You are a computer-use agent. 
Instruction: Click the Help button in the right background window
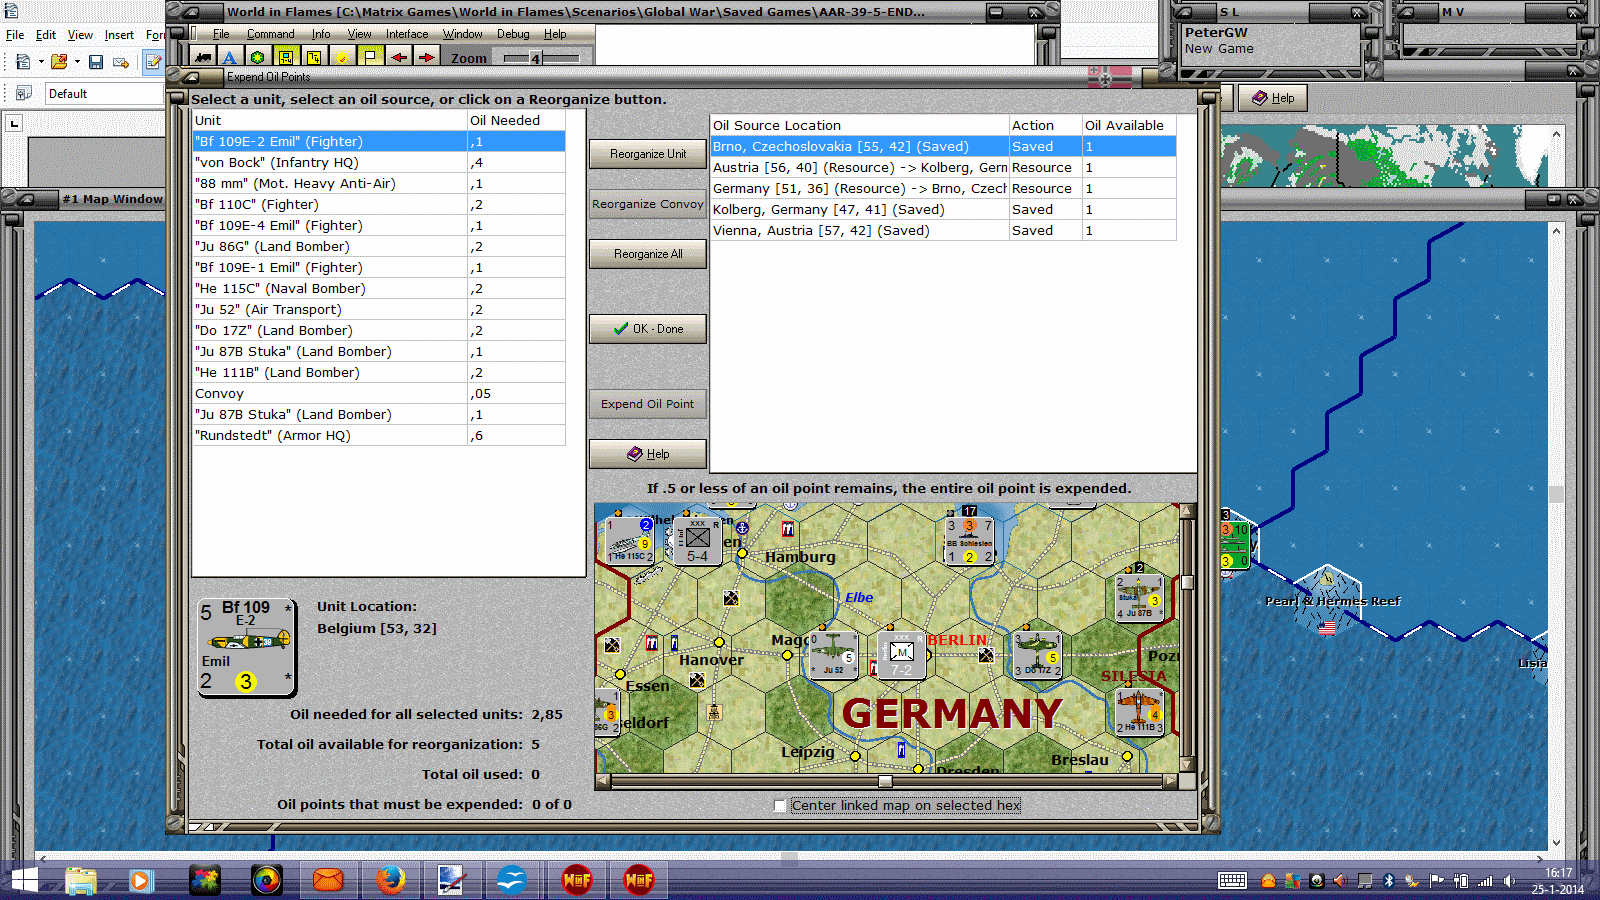click(1273, 98)
